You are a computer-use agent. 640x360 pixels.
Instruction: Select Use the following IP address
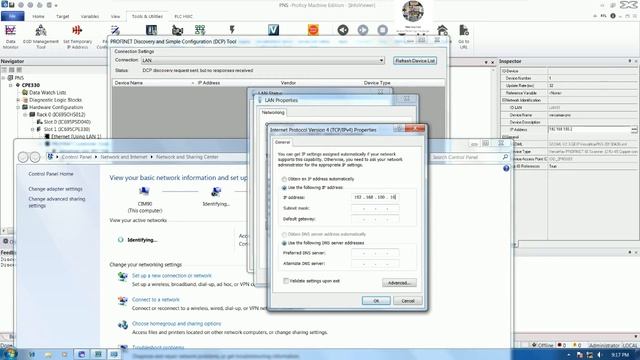pos(284,188)
